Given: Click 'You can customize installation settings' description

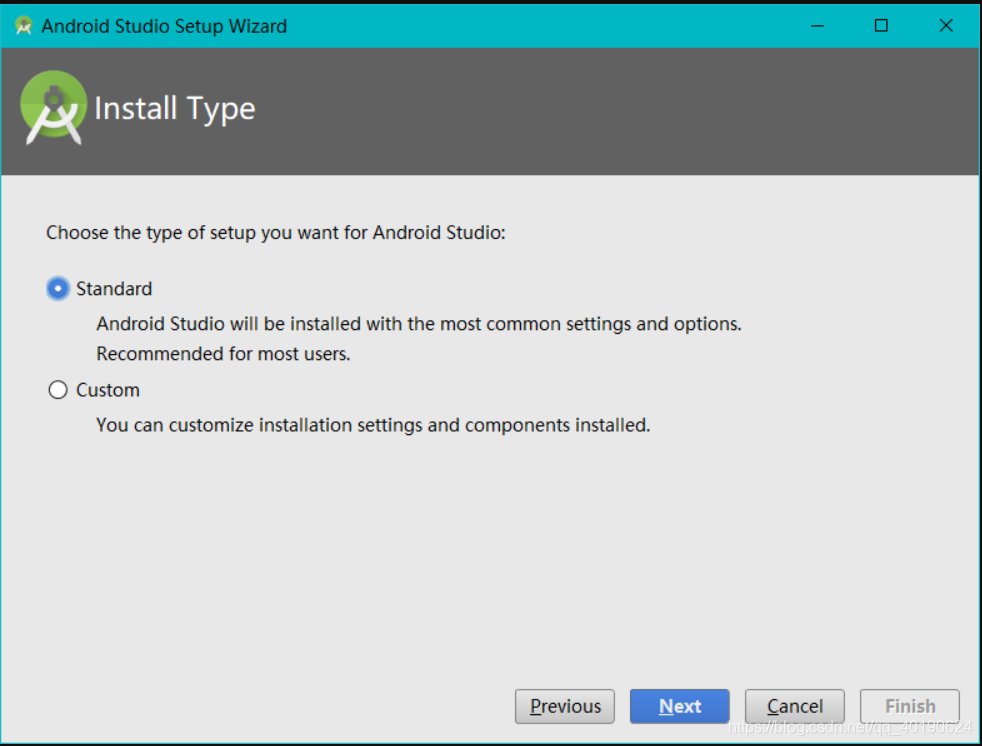Looking at the screenshot, I should coord(373,425).
